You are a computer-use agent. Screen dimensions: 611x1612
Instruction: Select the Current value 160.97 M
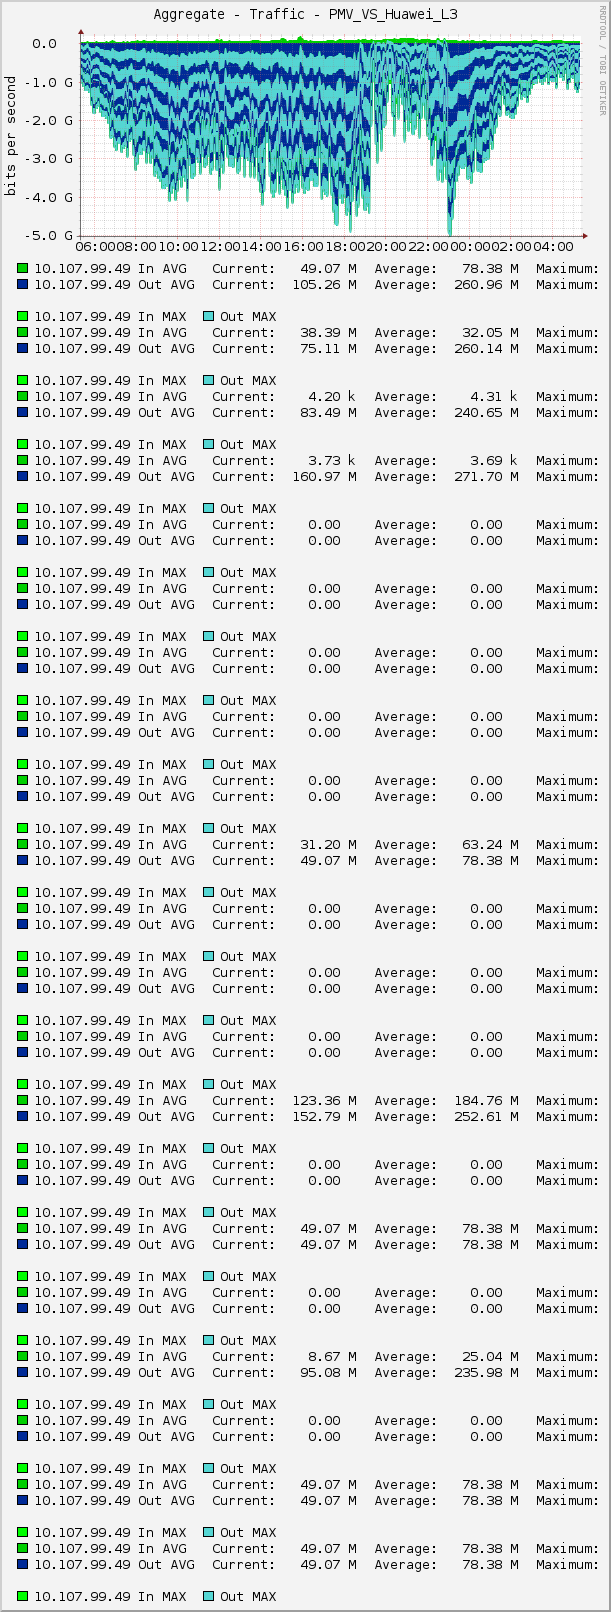(324, 477)
